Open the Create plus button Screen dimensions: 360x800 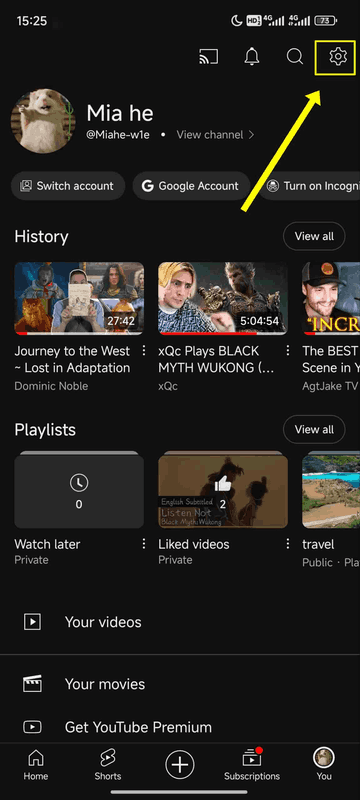click(179, 765)
